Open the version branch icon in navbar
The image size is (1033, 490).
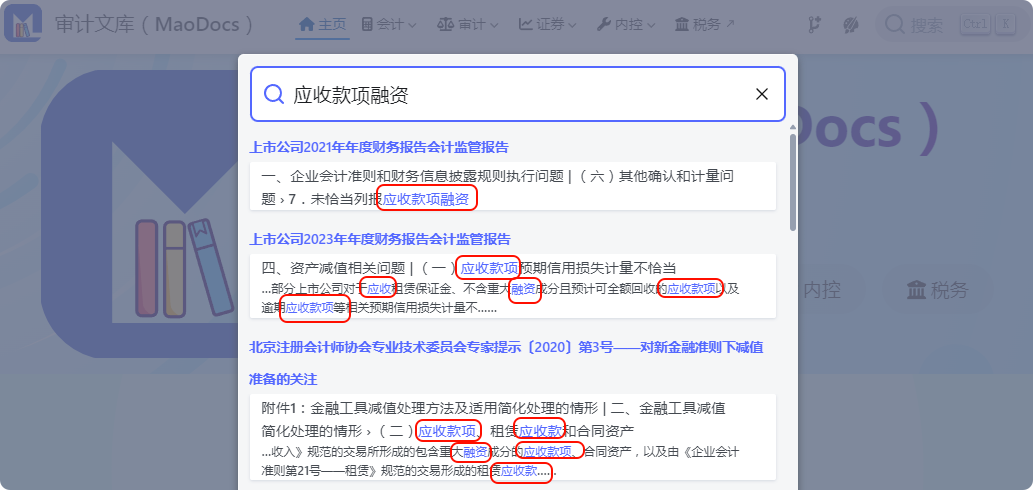click(815, 25)
